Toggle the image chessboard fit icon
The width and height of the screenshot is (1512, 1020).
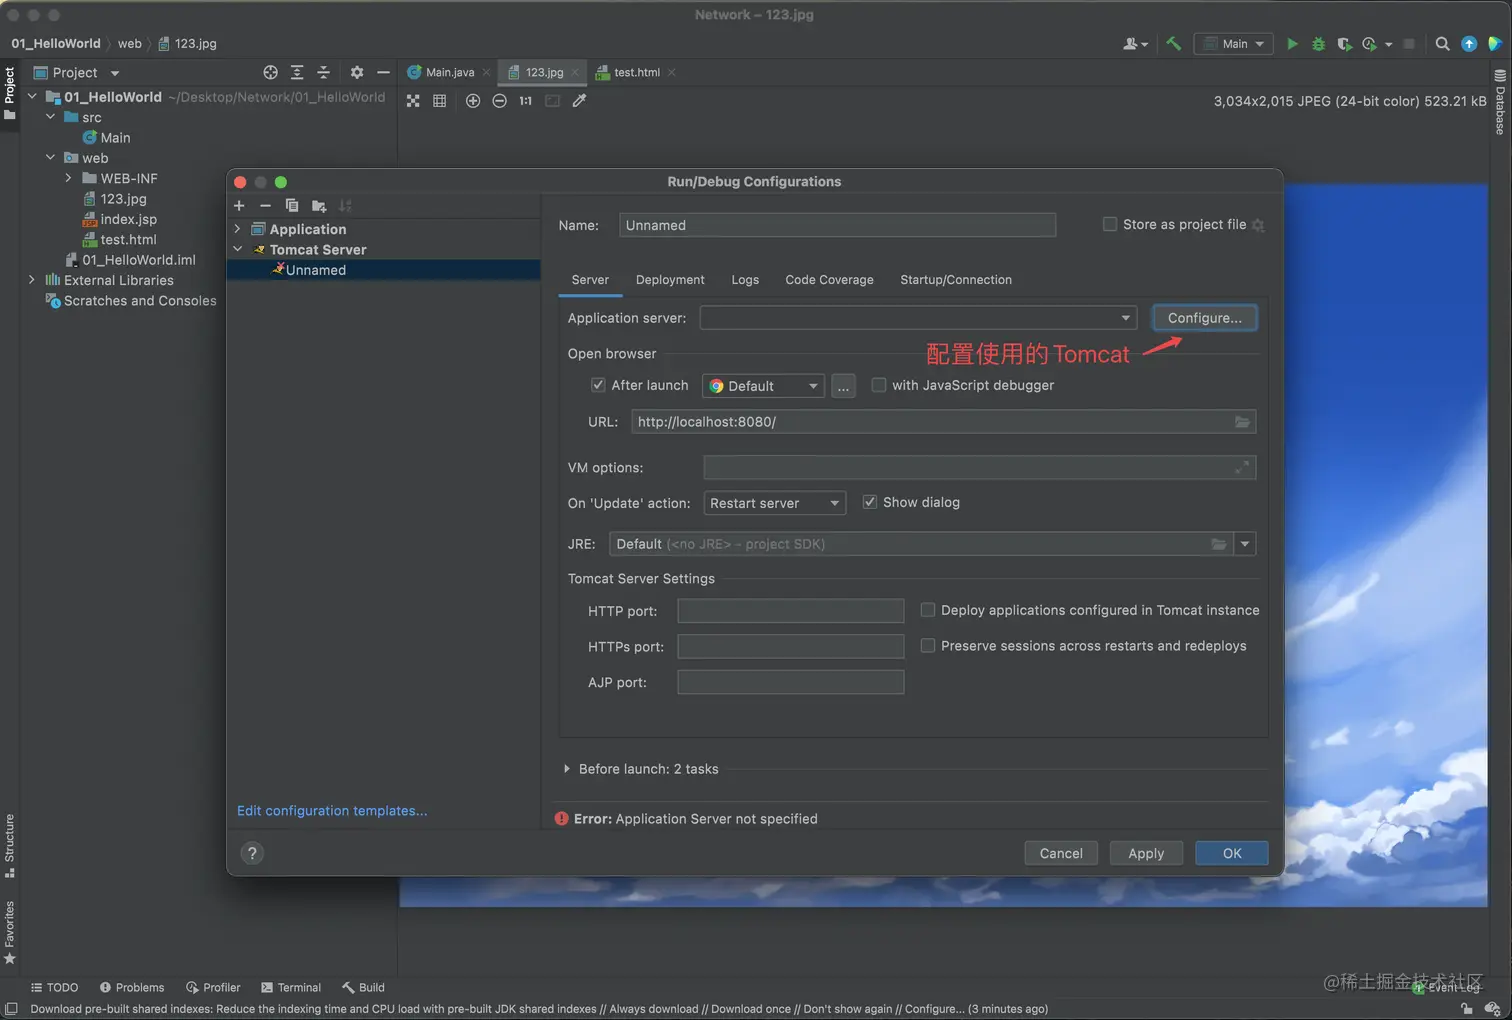[413, 101]
